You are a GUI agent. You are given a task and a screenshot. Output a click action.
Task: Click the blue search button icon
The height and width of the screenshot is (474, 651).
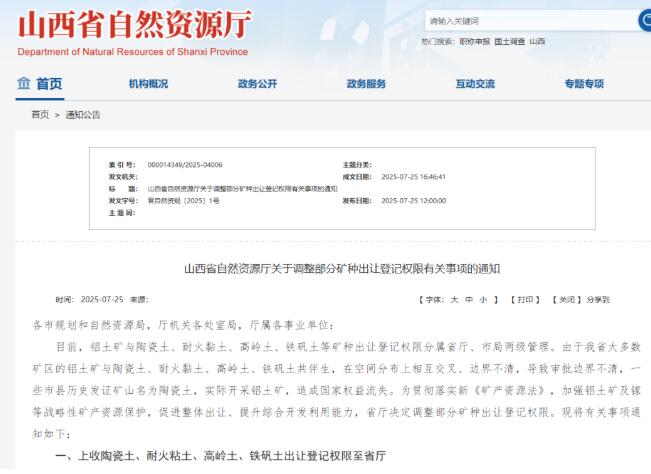tap(645, 20)
